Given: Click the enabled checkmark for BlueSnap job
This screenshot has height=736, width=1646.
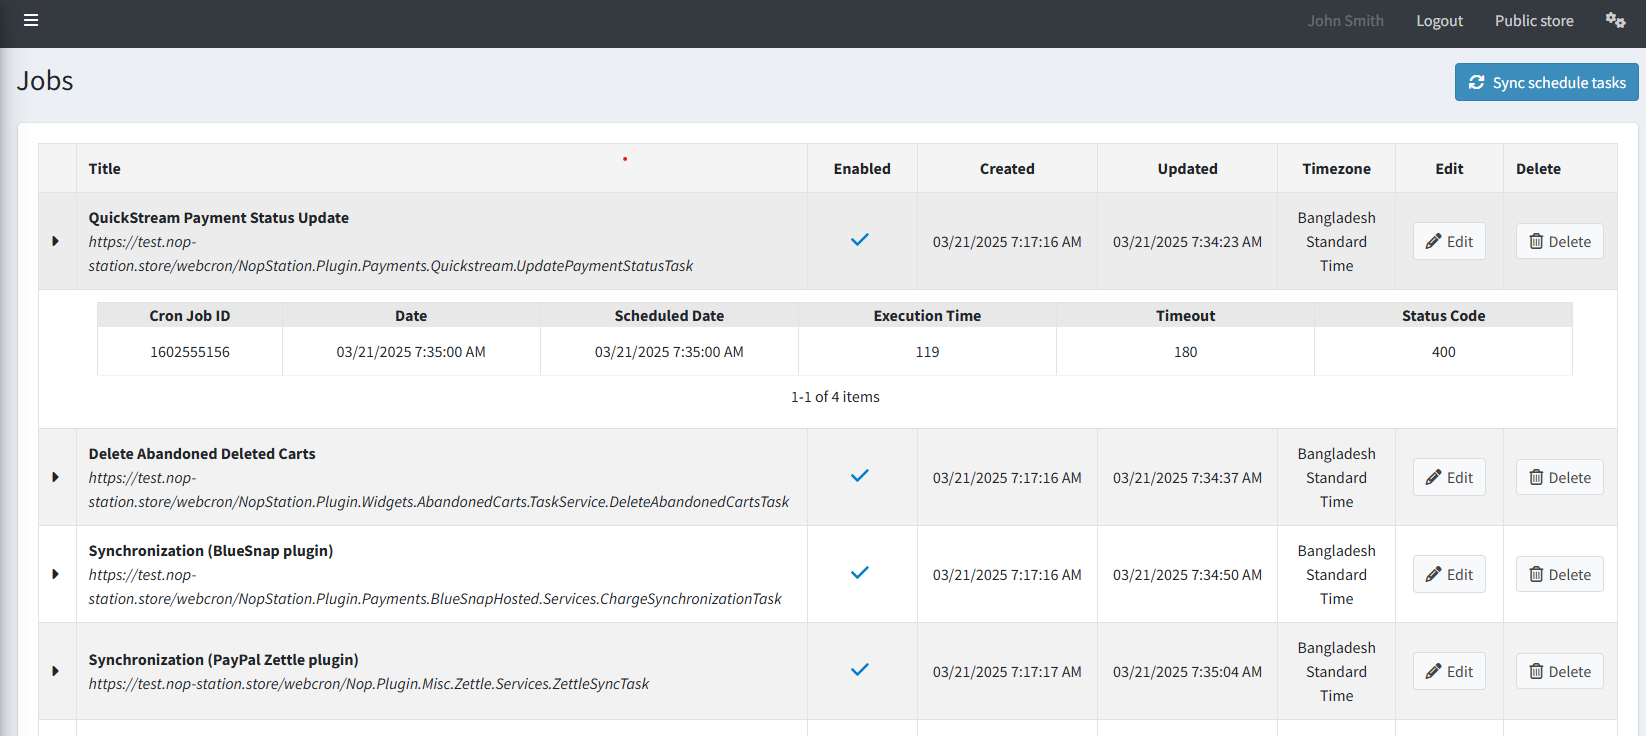Looking at the screenshot, I should (860, 573).
